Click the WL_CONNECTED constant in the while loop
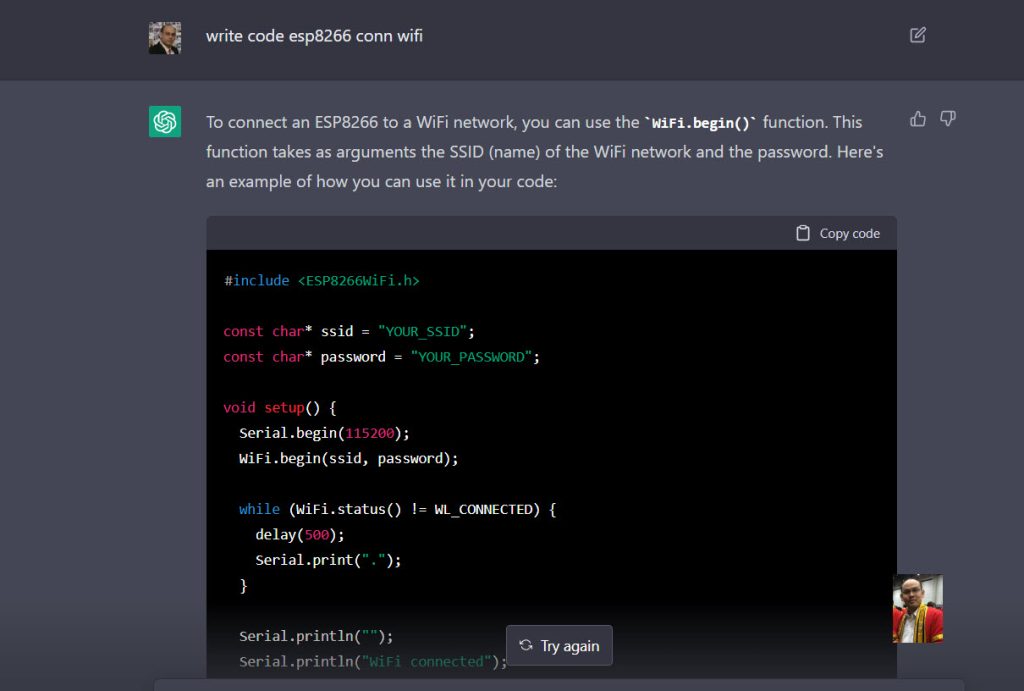 [x=484, y=509]
